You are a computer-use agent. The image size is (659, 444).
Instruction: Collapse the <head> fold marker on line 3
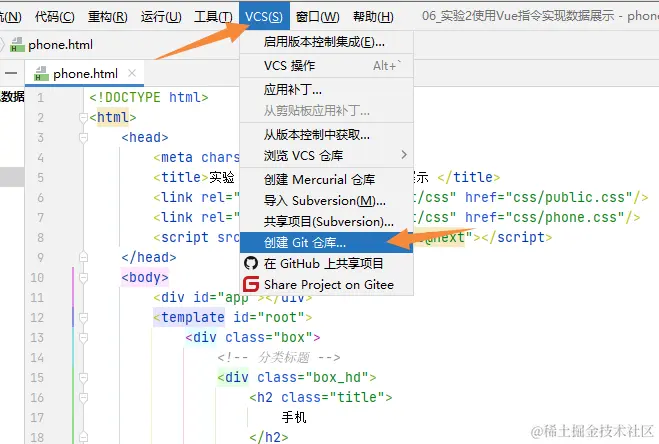[83, 137]
